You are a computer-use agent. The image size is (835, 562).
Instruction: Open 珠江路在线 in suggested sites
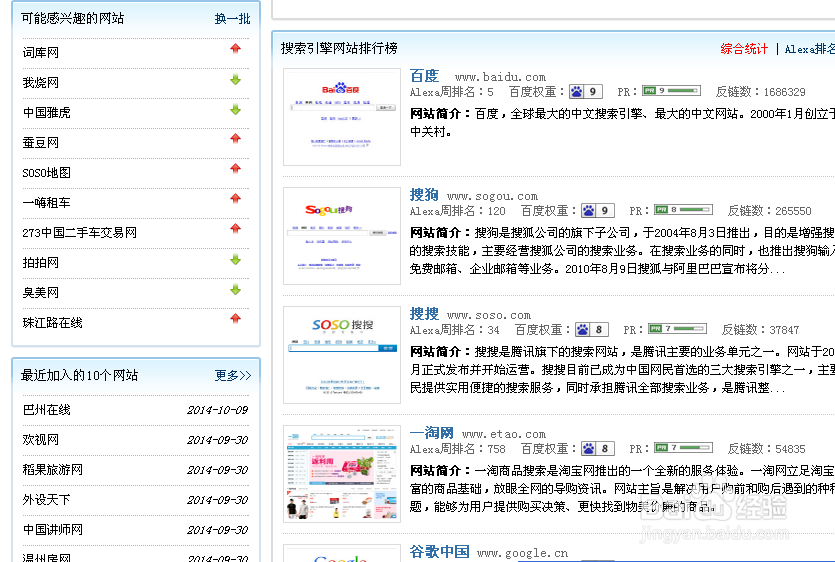52,323
